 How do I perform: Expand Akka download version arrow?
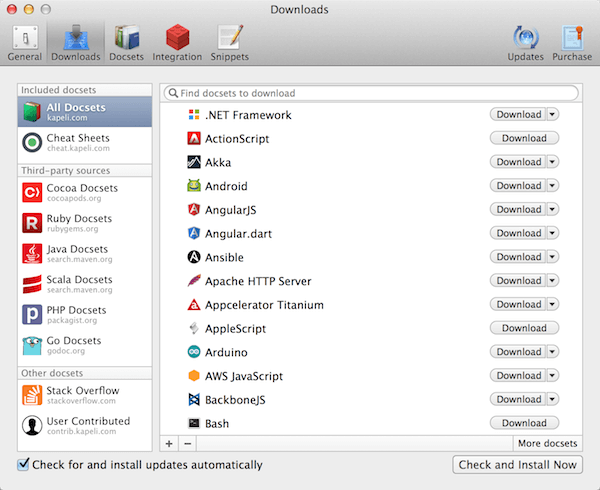[553, 162]
